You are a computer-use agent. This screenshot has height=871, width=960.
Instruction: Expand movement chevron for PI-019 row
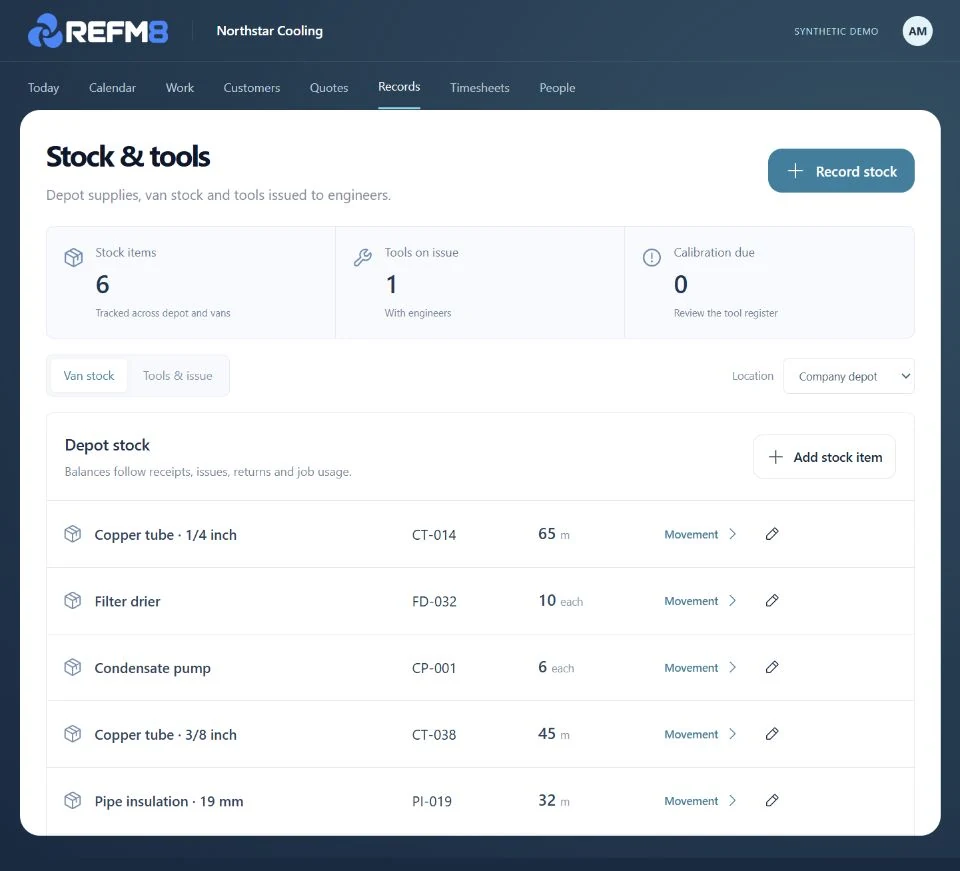(x=733, y=800)
